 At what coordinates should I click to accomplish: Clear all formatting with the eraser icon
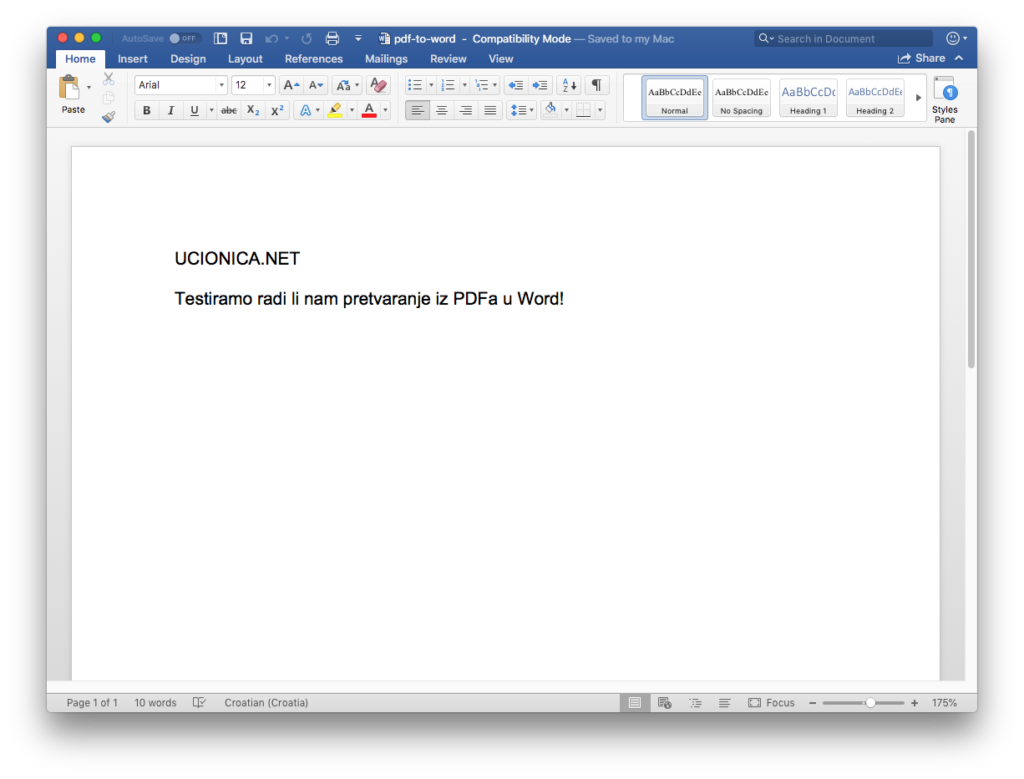(378, 85)
